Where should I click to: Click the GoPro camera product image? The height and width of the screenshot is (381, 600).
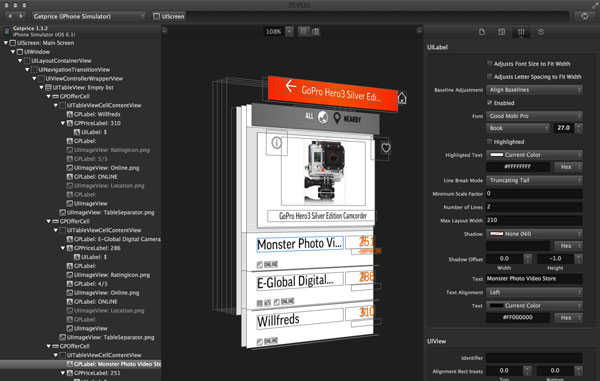324,172
